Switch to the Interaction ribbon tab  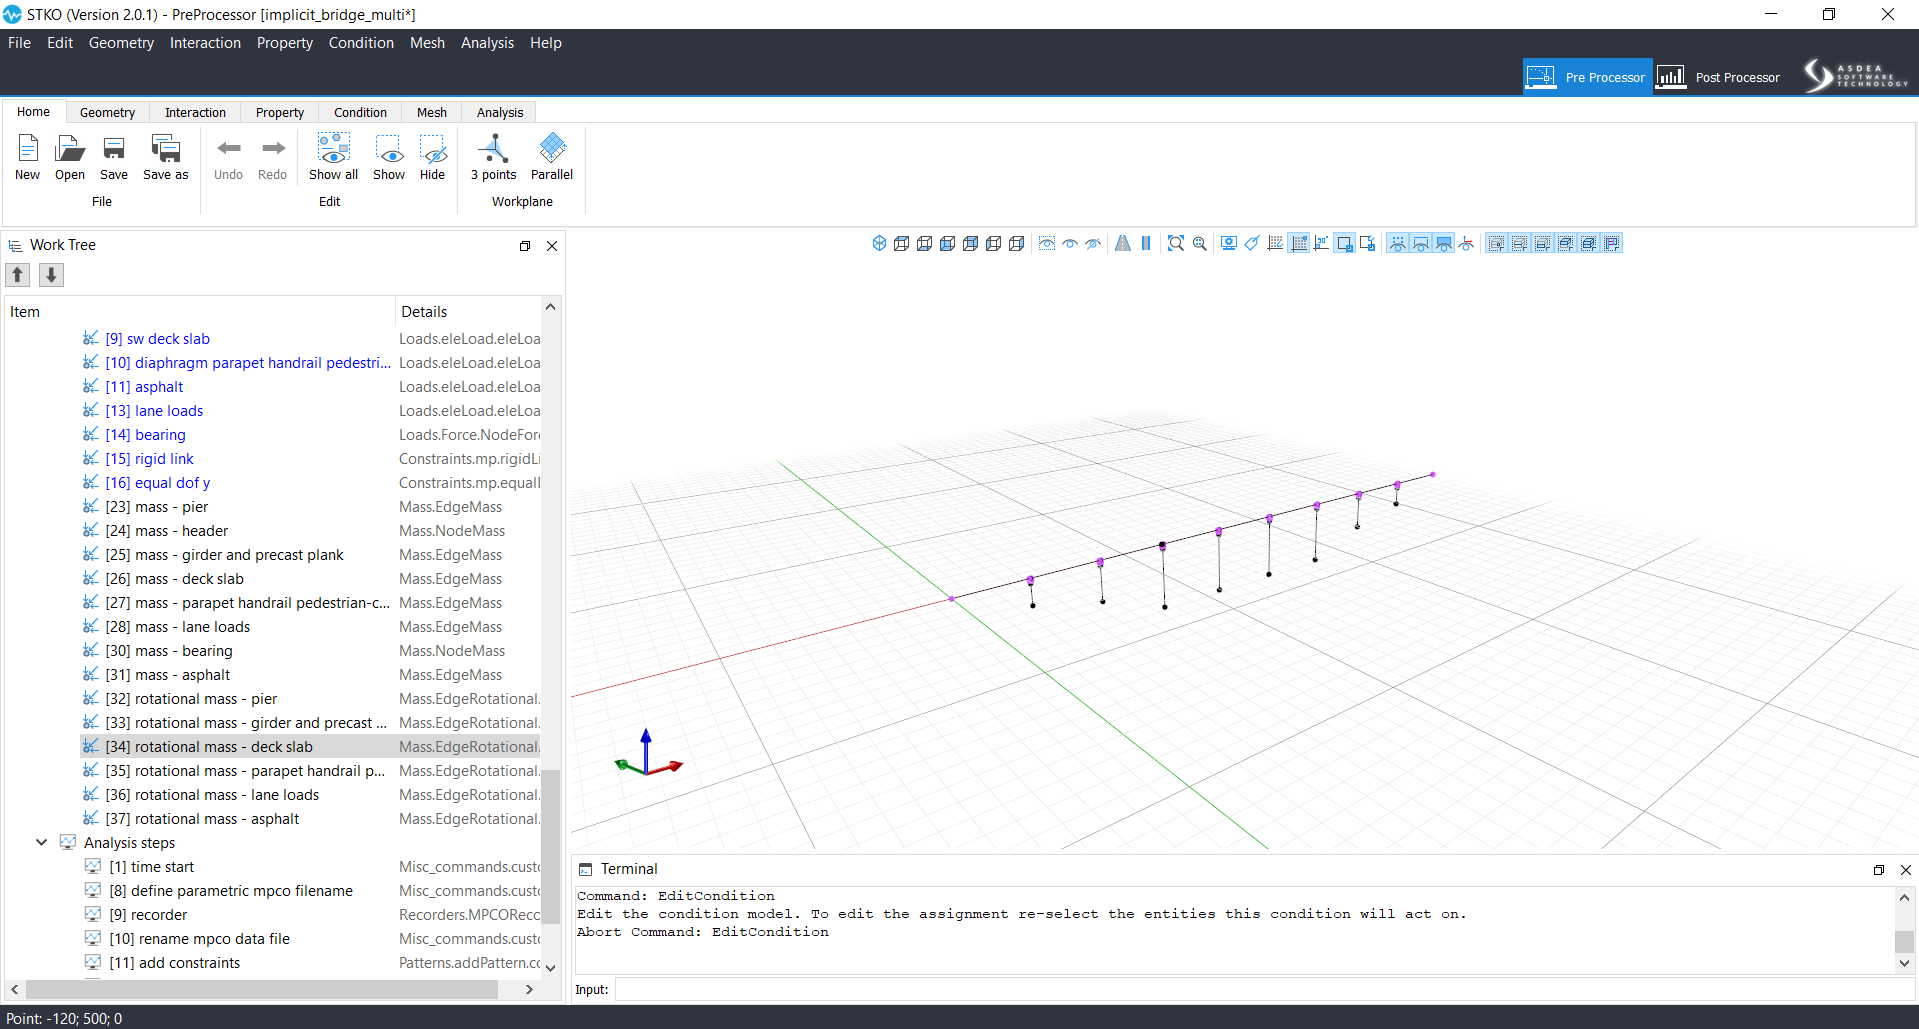[195, 113]
